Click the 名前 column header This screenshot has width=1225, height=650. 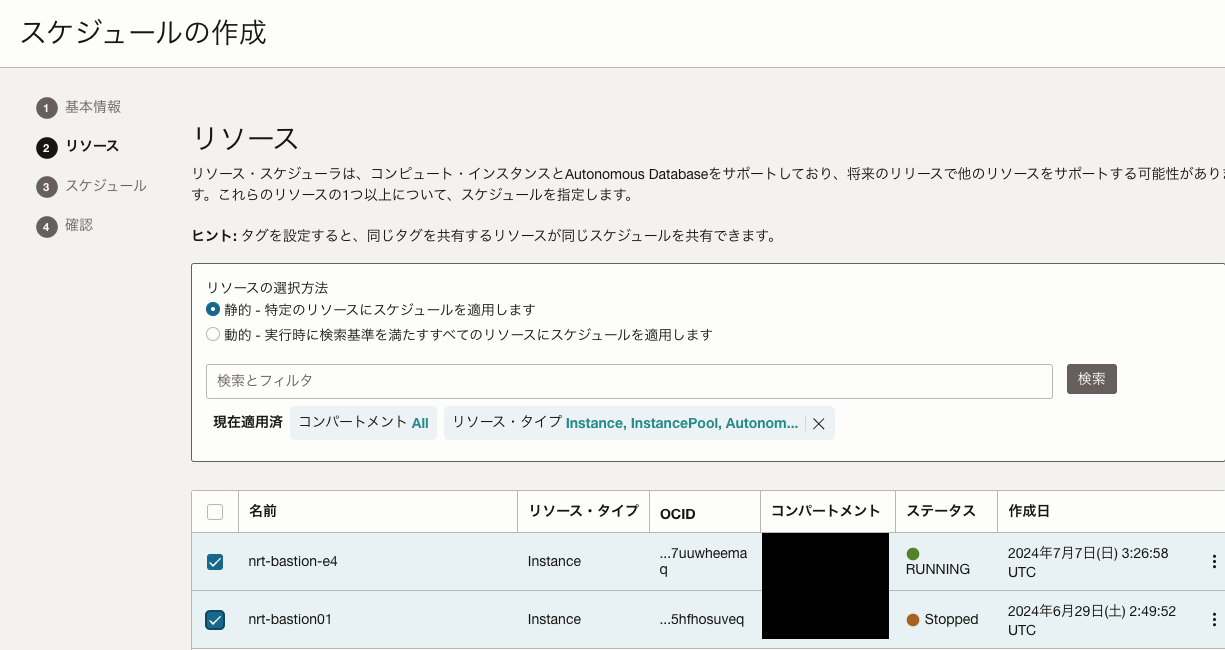[x=262, y=511]
